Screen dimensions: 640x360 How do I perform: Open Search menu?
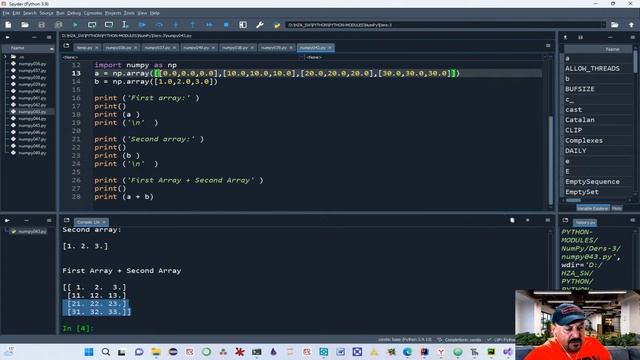(29, 13)
